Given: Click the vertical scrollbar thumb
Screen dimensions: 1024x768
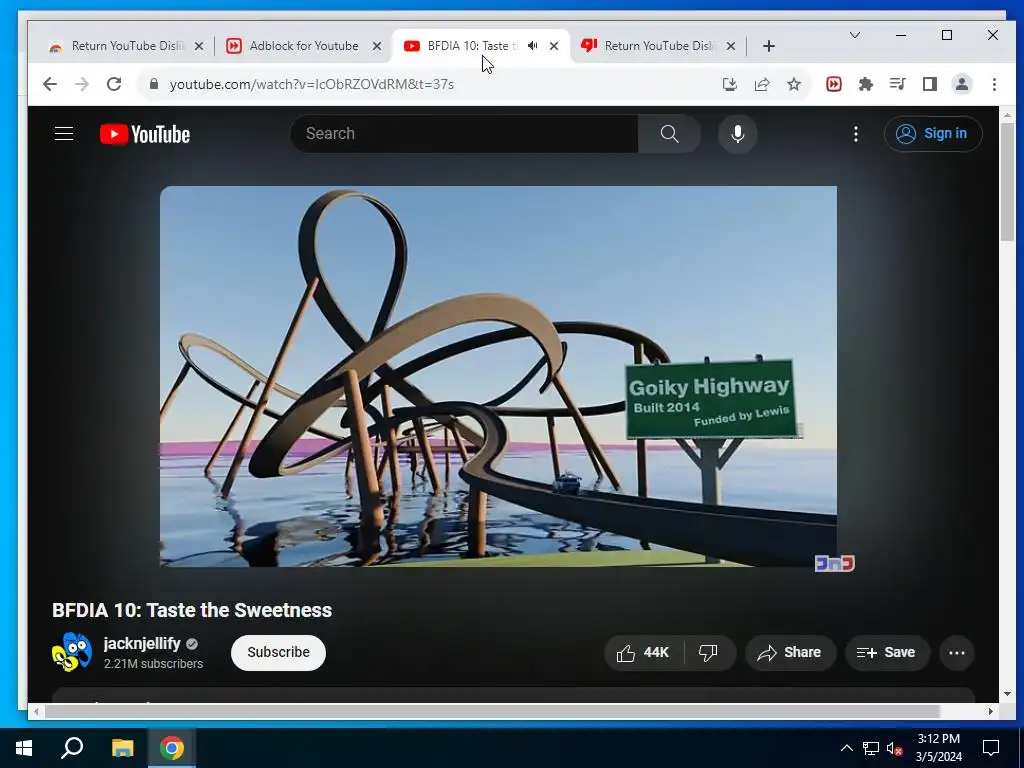Looking at the screenshot, I should 1008,181.
